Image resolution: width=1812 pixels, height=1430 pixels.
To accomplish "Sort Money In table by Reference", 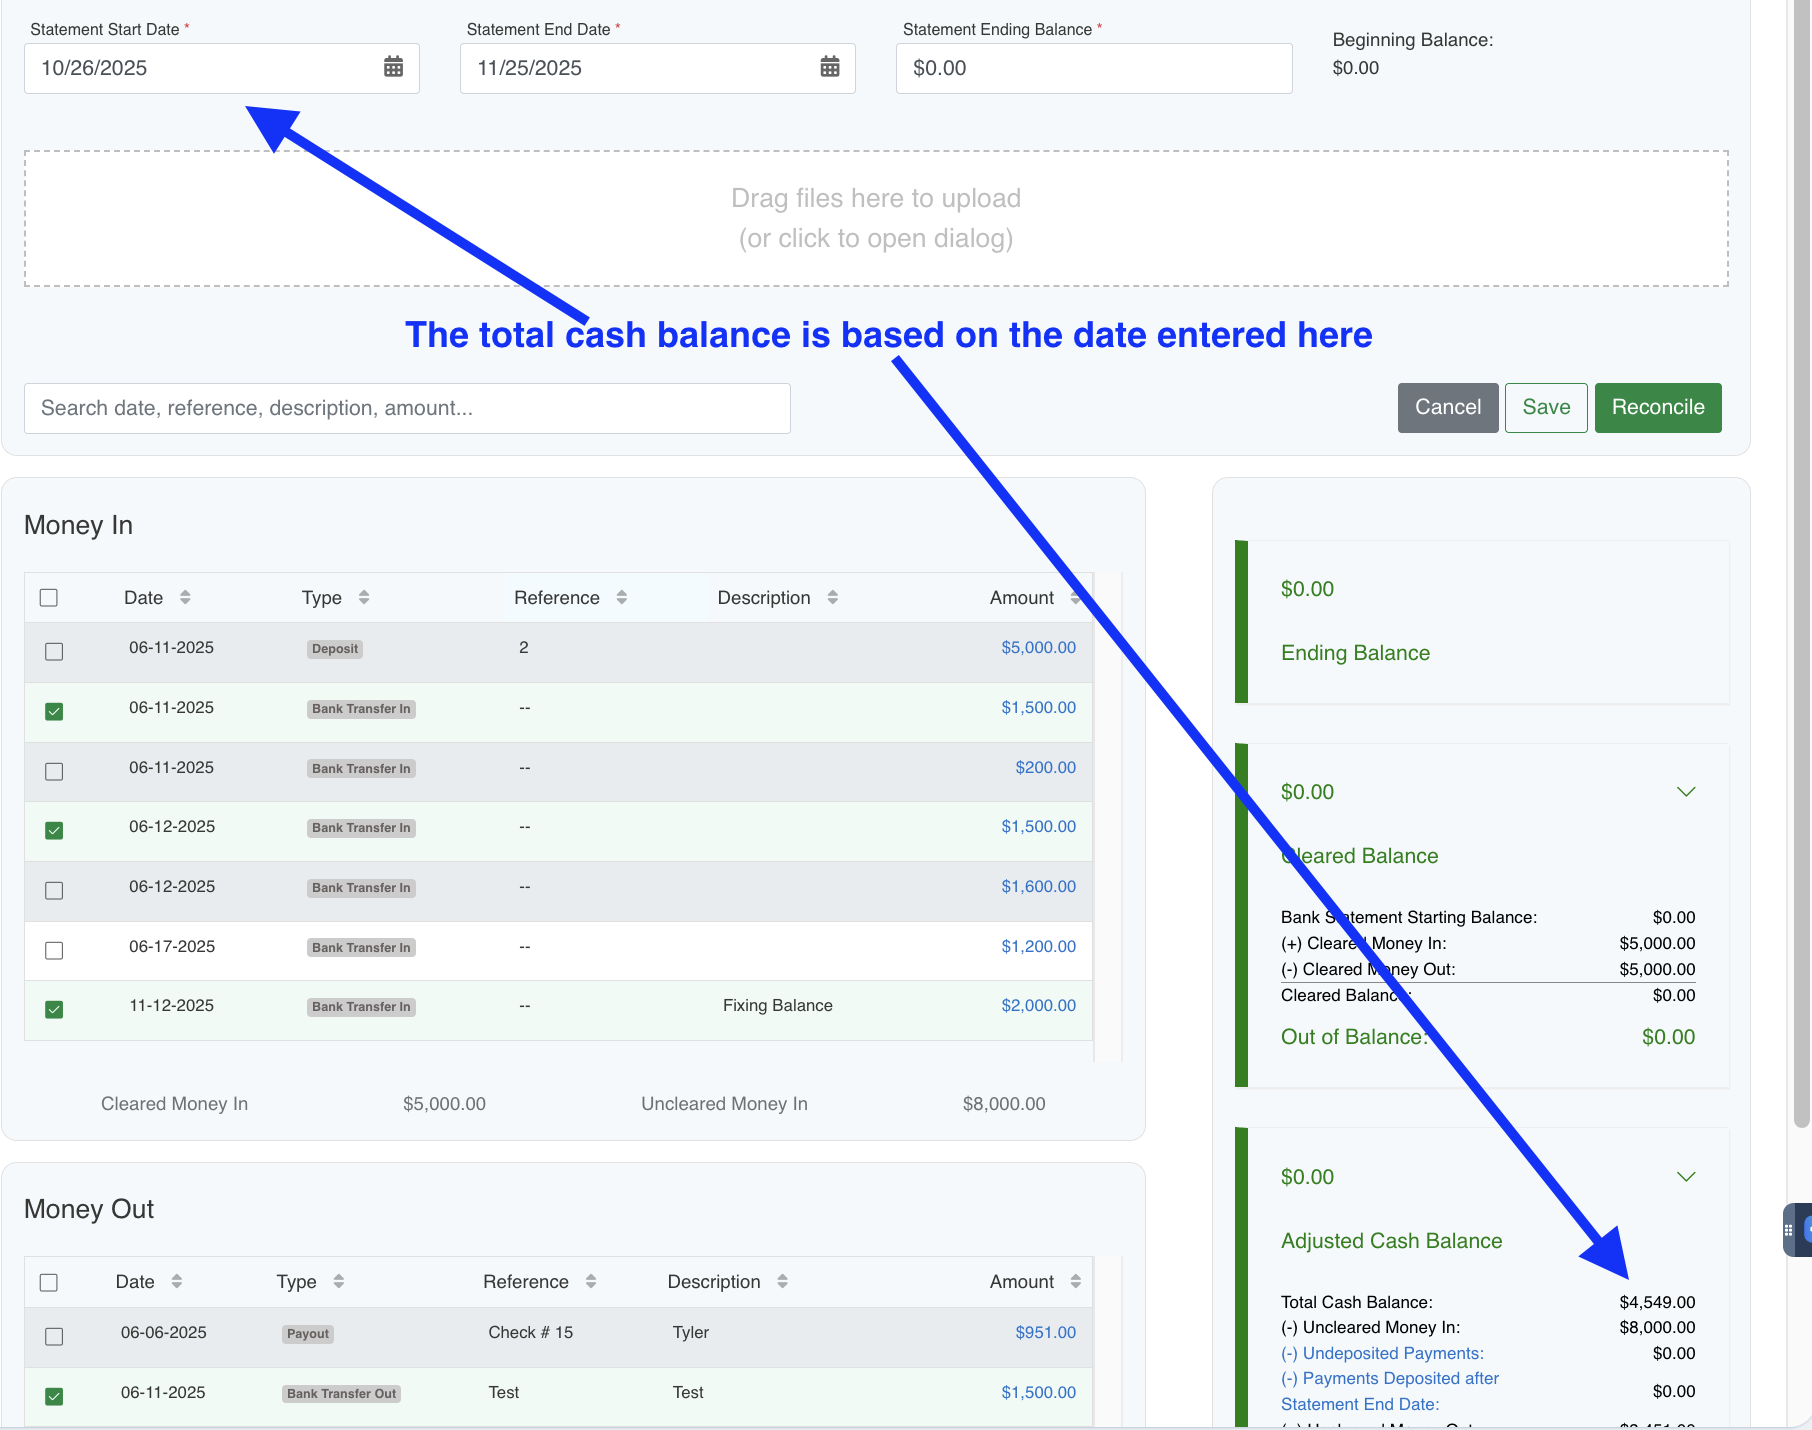I will point(622,597).
